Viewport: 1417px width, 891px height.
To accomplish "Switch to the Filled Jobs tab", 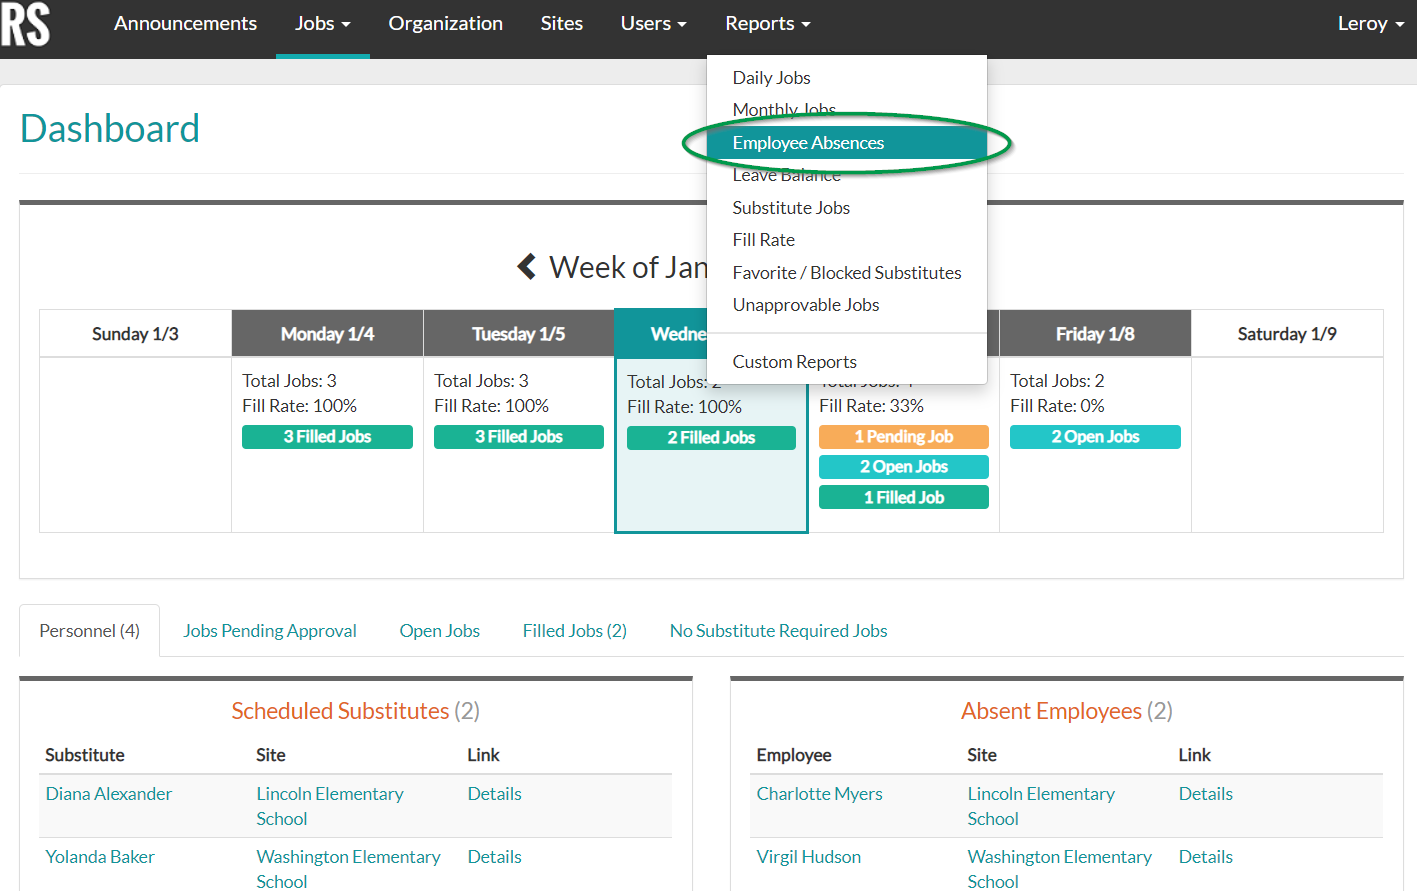I will 574,630.
